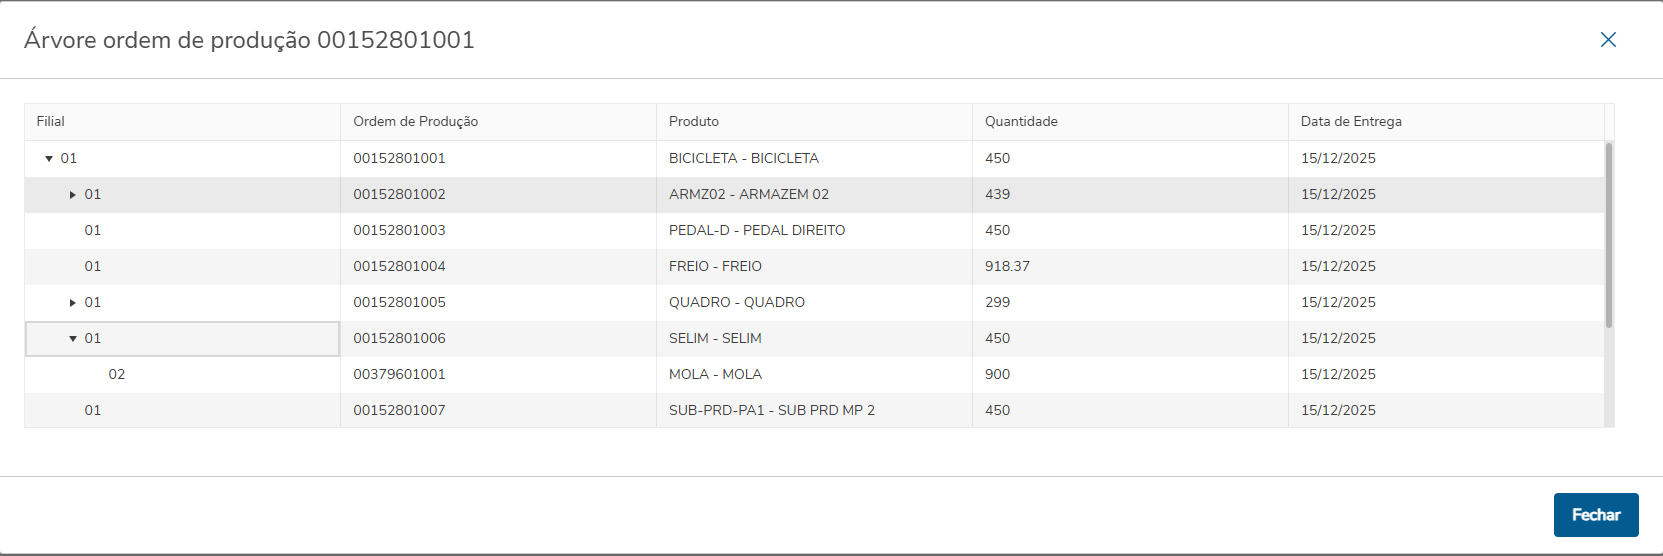Select the MOLA - MOLA child row
The image size is (1663, 556).
(715, 374)
